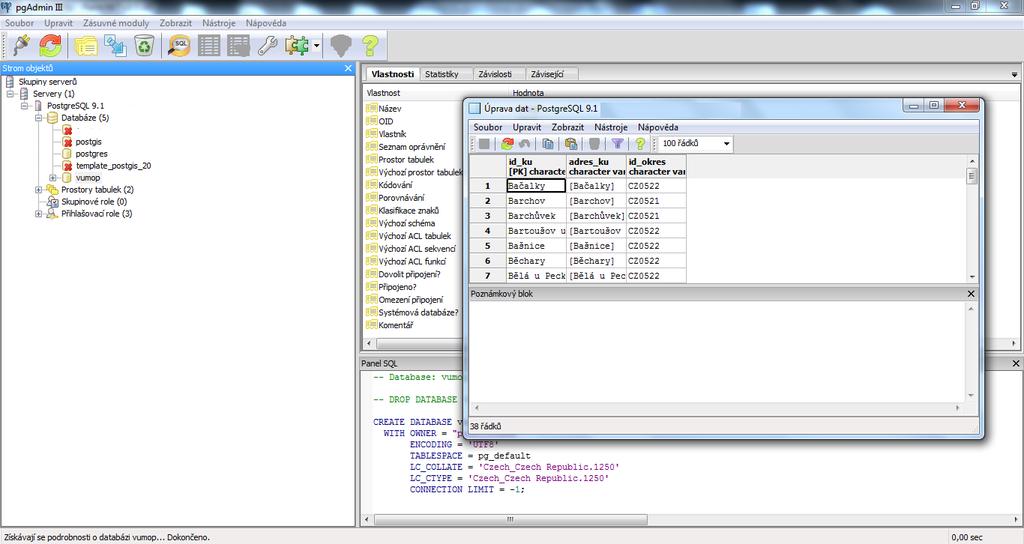Click the adres_ku column header
Screen dimensions: 1024x544
click(x=596, y=167)
